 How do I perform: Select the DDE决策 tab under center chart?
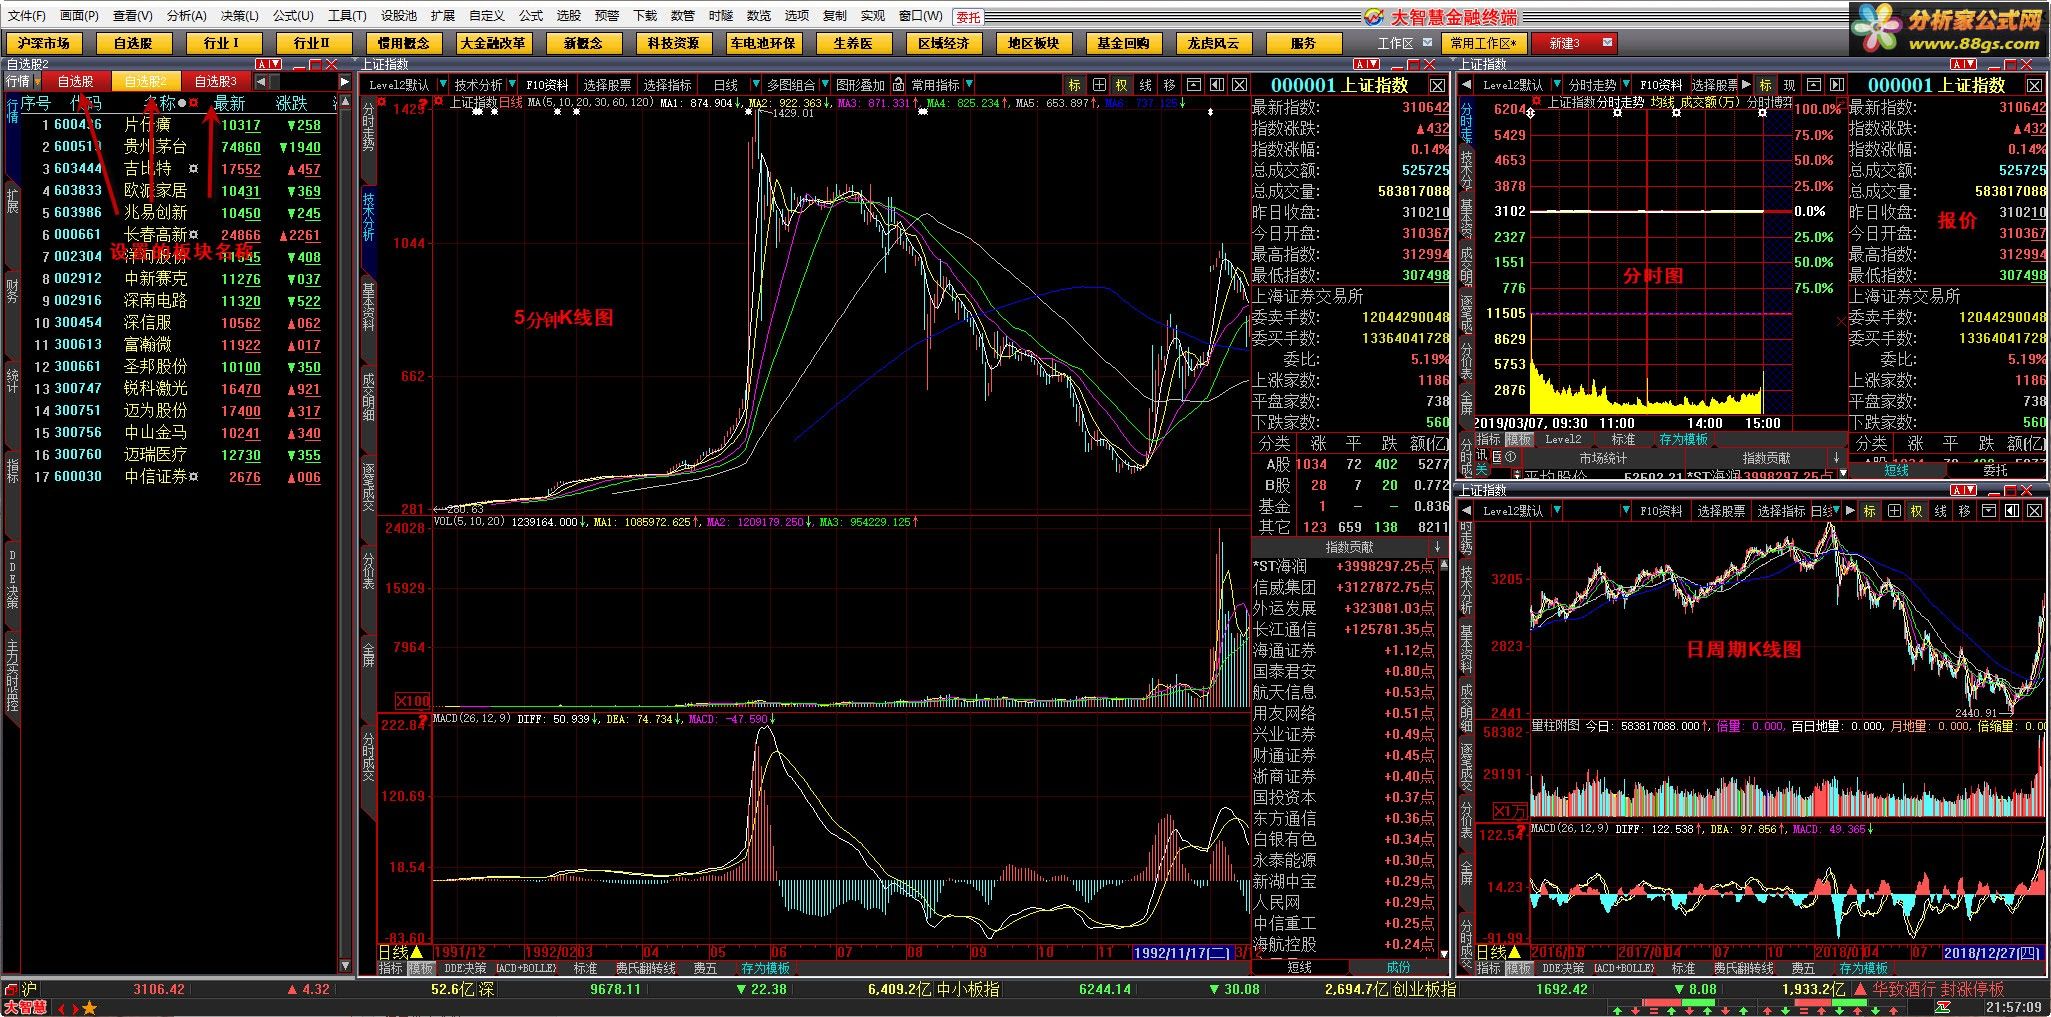coord(467,968)
